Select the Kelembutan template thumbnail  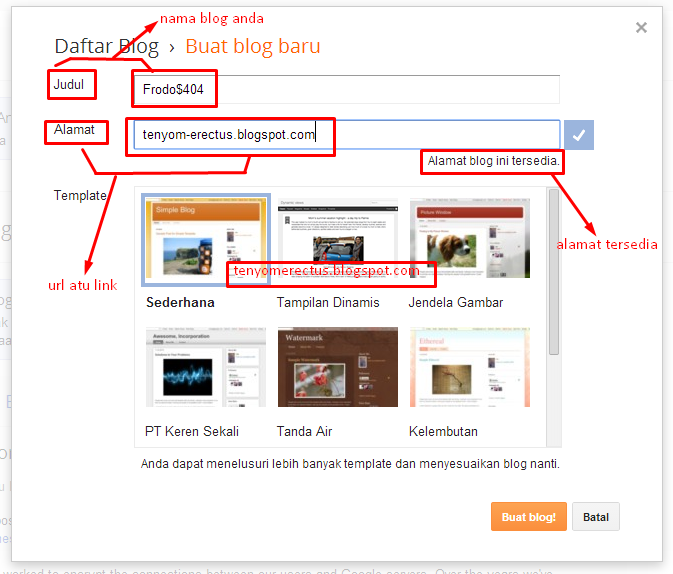[470, 367]
